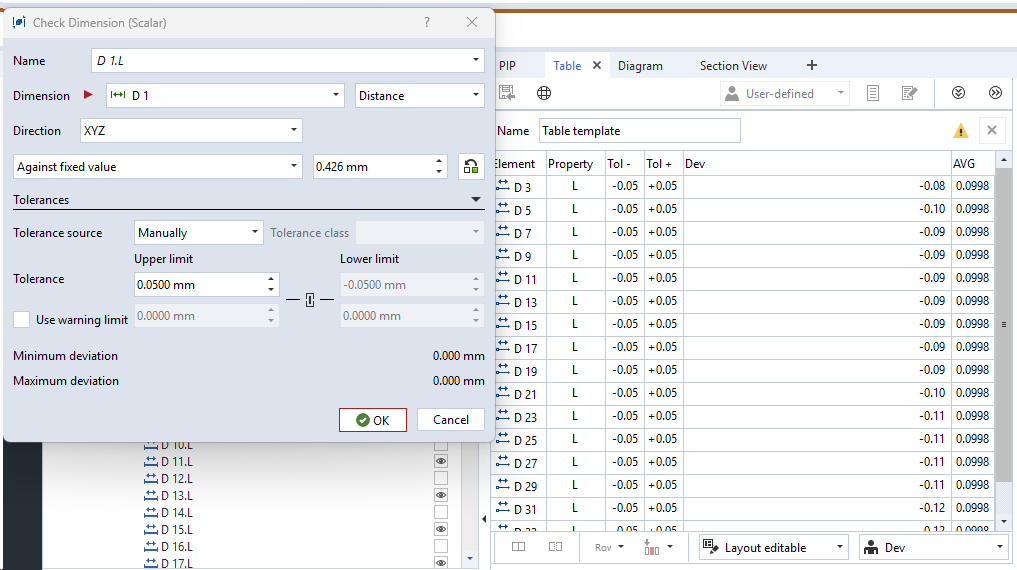1017x570 pixels.
Task: Click the edit template pencil icon
Action: [909, 93]
